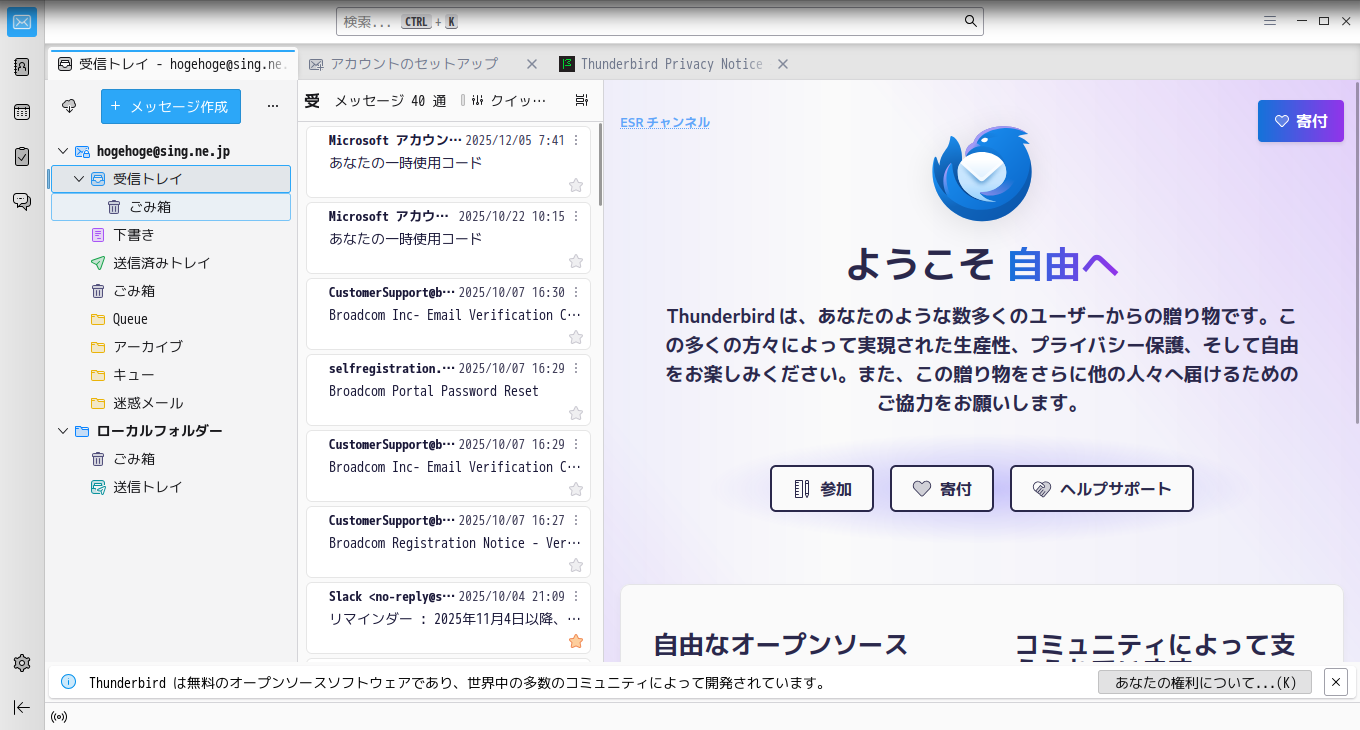This screenshot has width=1360, height=730.
Task: Click the welcome page vertical scrollbar
Action: click(x=1356, y=252)
